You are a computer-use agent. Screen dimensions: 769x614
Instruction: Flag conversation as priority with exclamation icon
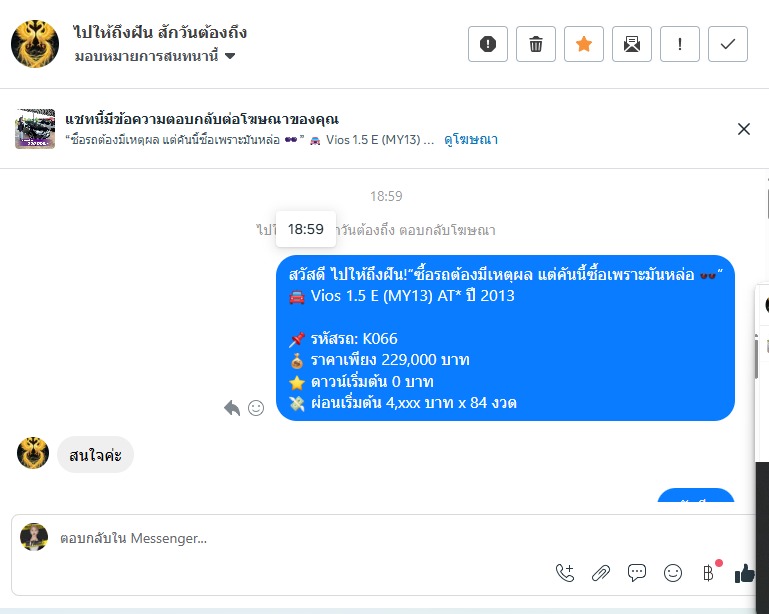click(x=680, y=44)
